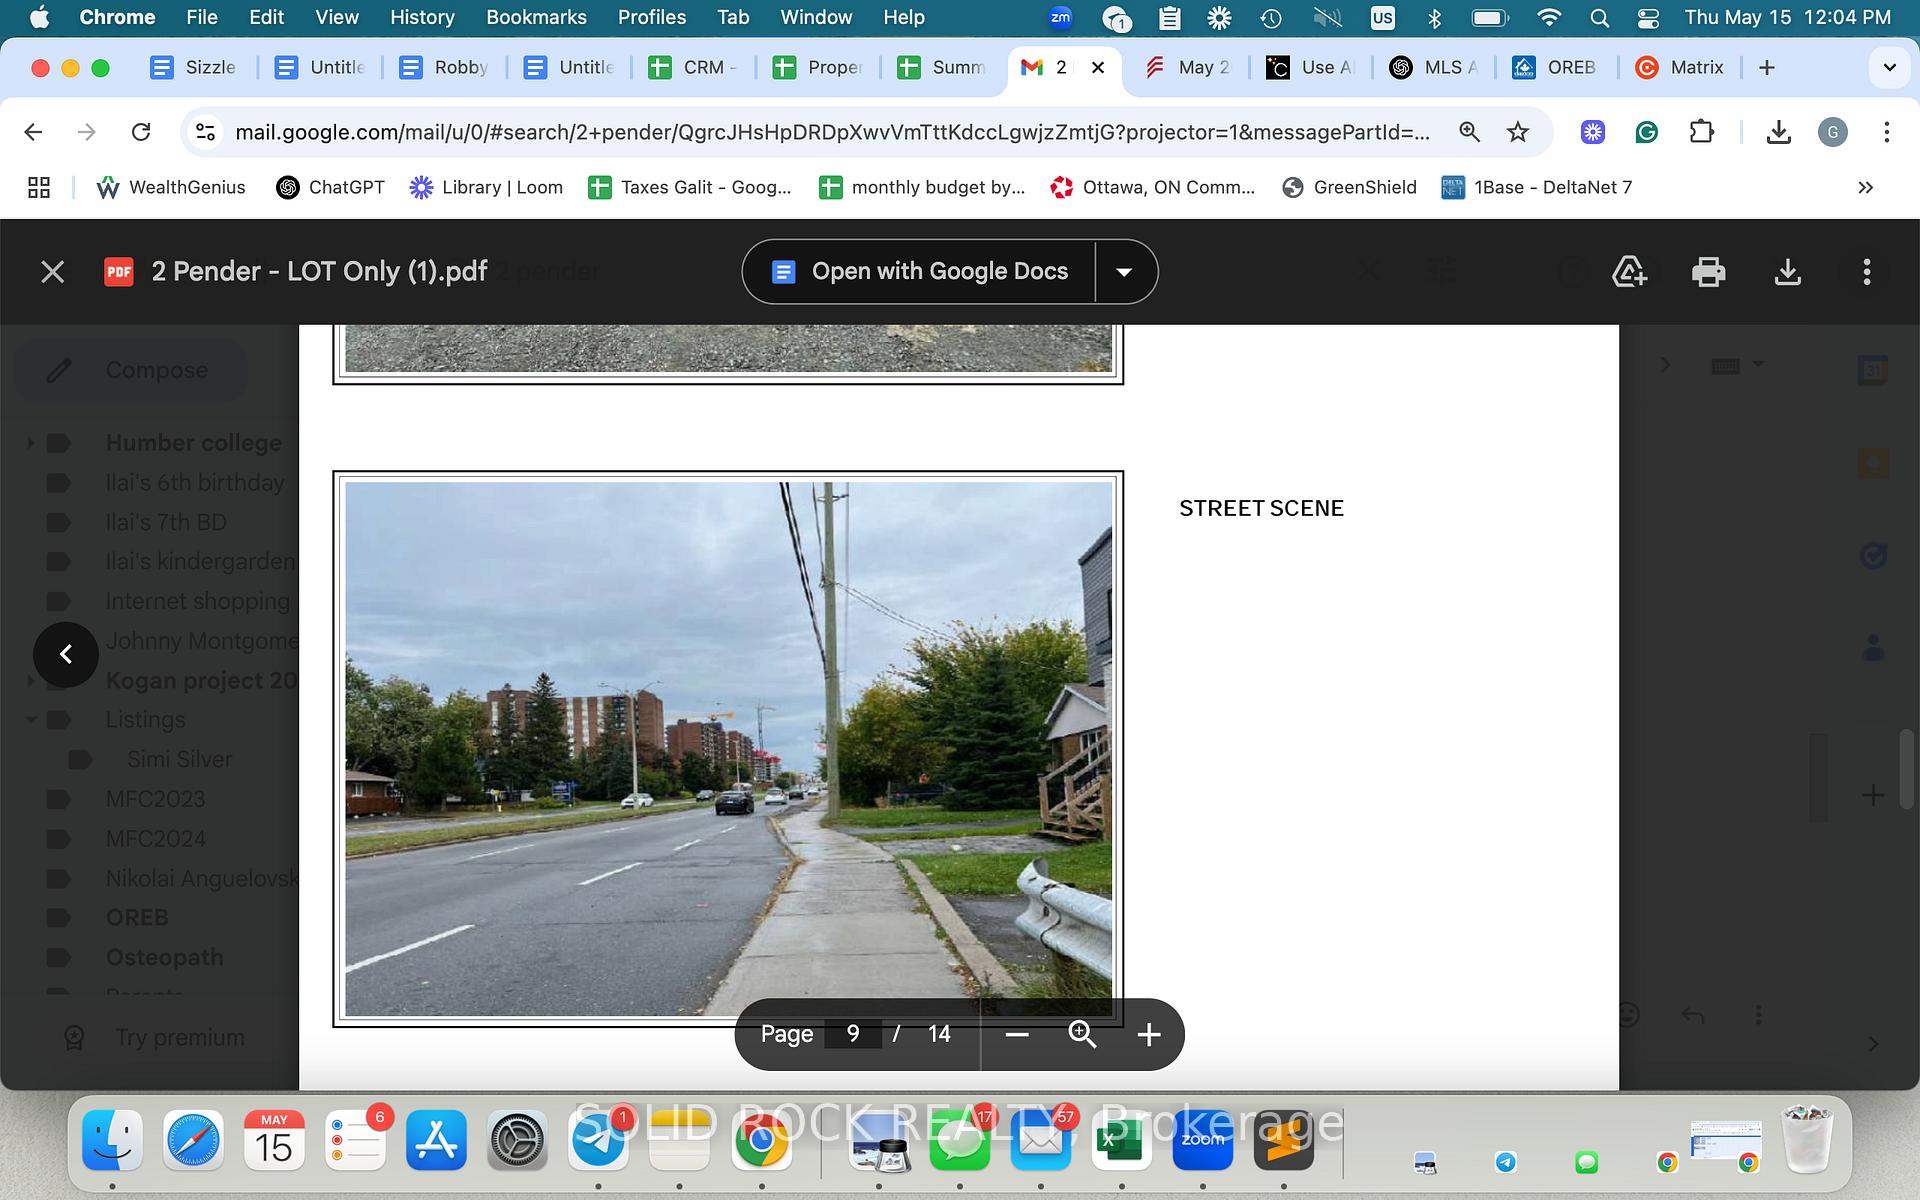The image size is (1920, 1200).
Task: Open System Settings from the Dock
Action: pyautogui.click(x=517, y=1140)
